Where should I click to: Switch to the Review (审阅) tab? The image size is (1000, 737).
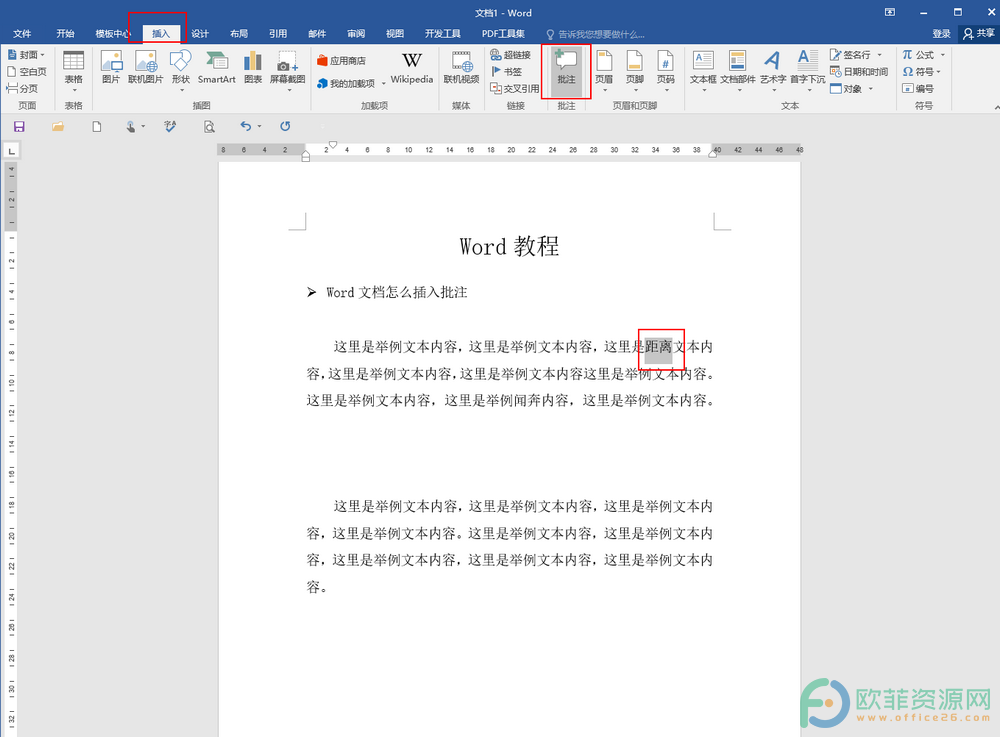click(x=356, y=33)
